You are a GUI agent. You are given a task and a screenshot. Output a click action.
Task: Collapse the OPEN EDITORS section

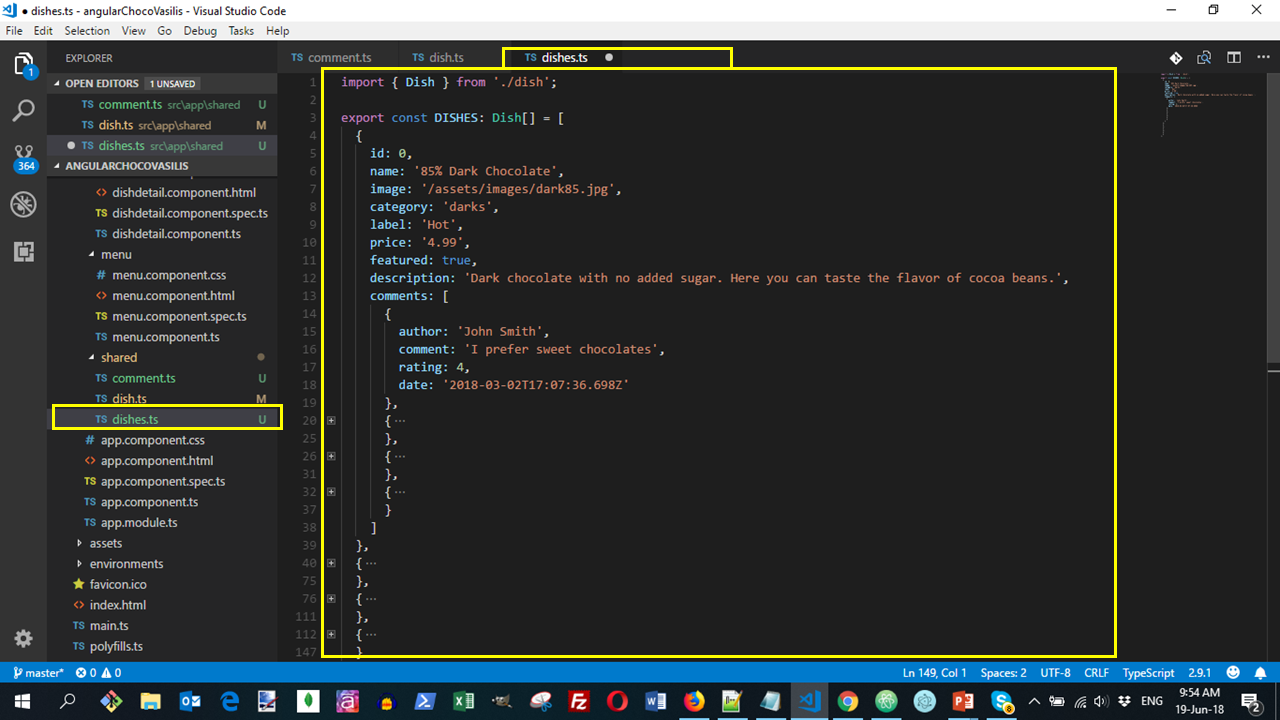pos(100,83)
